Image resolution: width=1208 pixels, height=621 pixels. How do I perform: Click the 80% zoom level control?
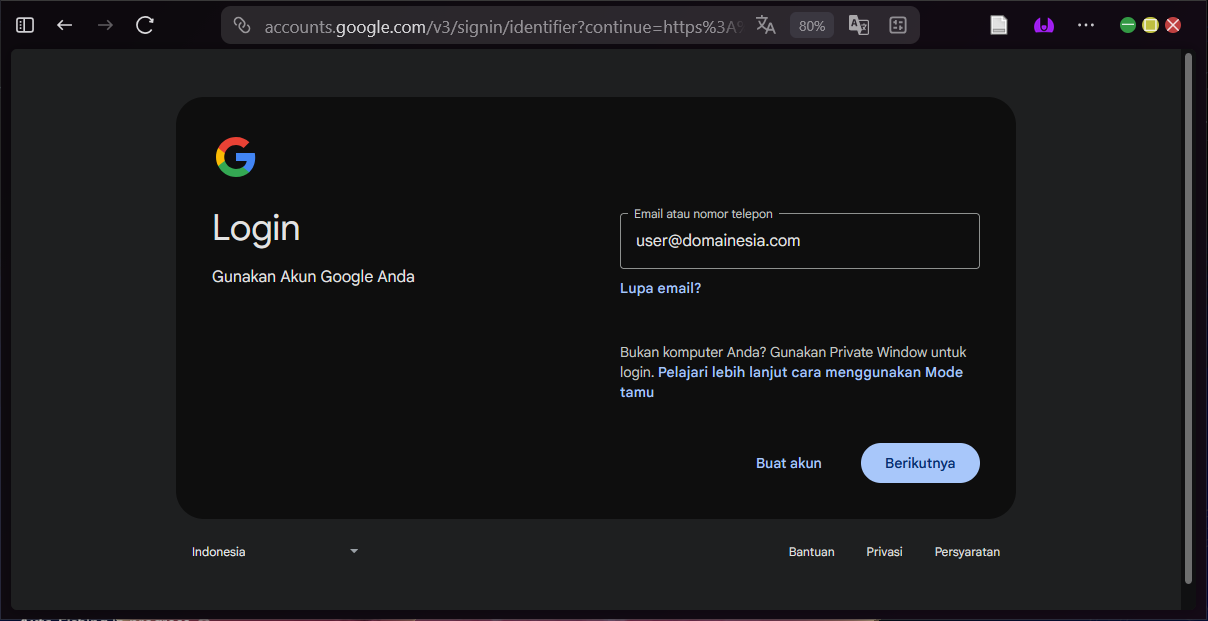[x=811, y=25]
